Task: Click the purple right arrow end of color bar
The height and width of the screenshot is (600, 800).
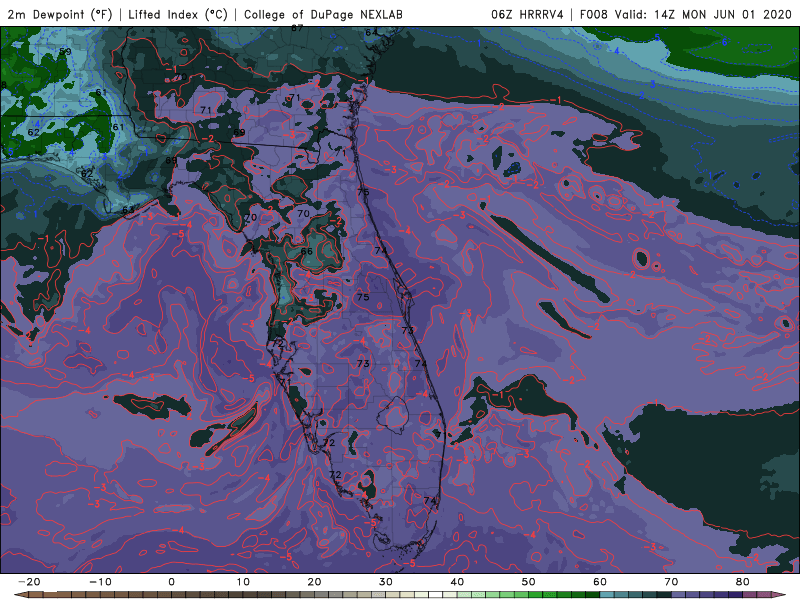Action: 780,595
